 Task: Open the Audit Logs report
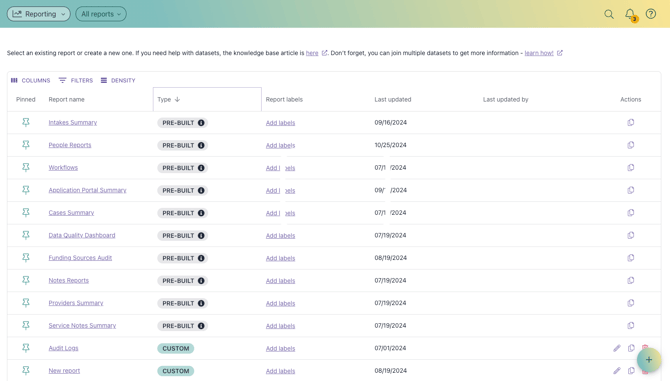pos(63,348)
